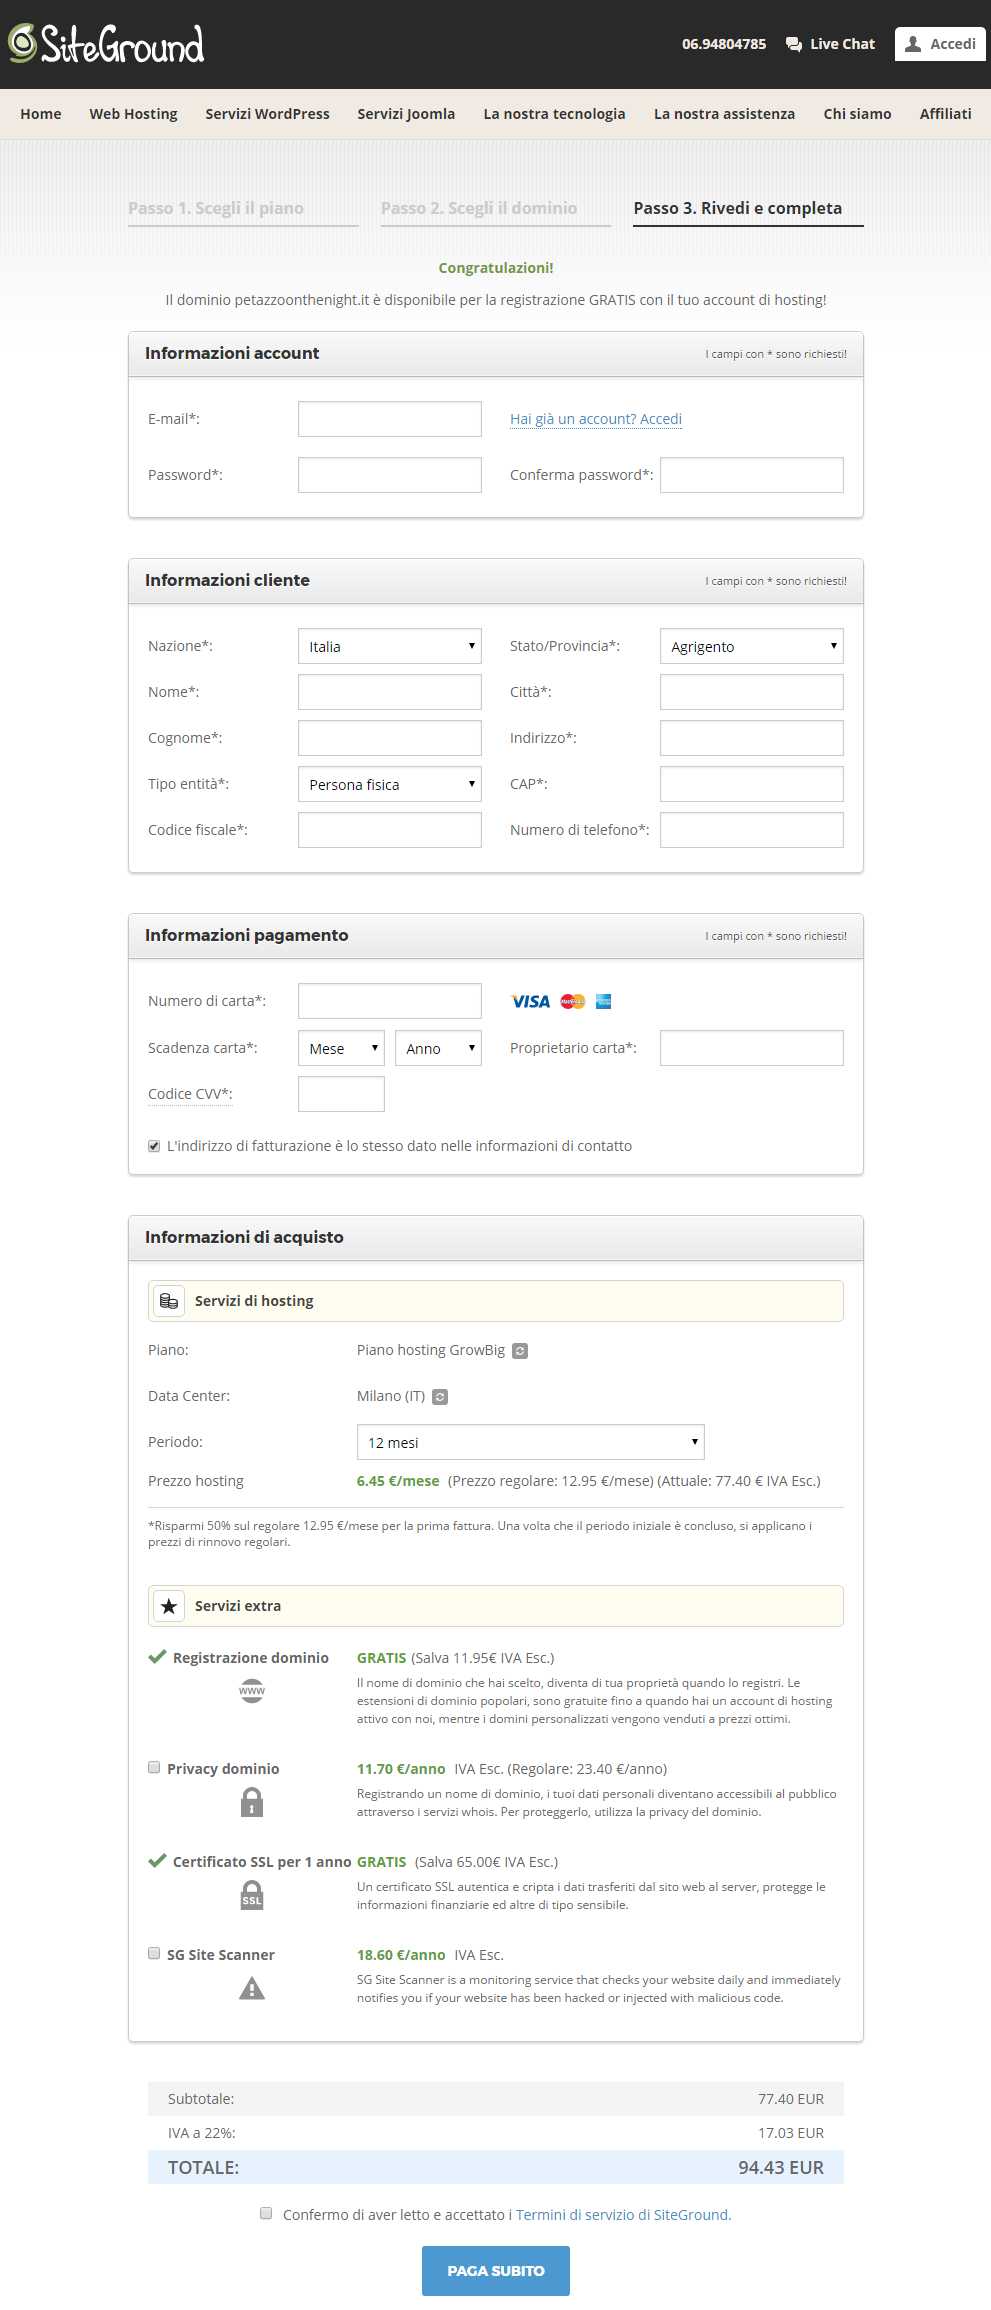Accept the SiteGround terms of service checkbox
The image size is (991, 2310).
(x=266, y=2213)
